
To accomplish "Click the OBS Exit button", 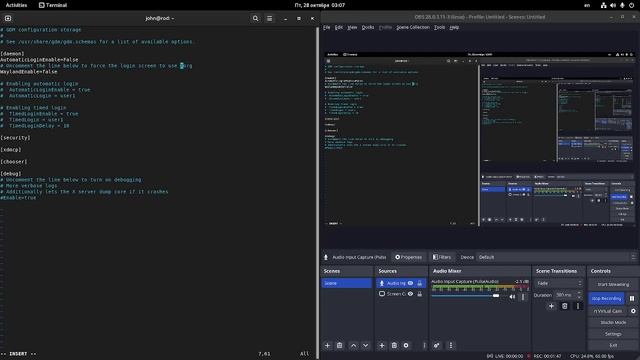I will coord(613,345).
